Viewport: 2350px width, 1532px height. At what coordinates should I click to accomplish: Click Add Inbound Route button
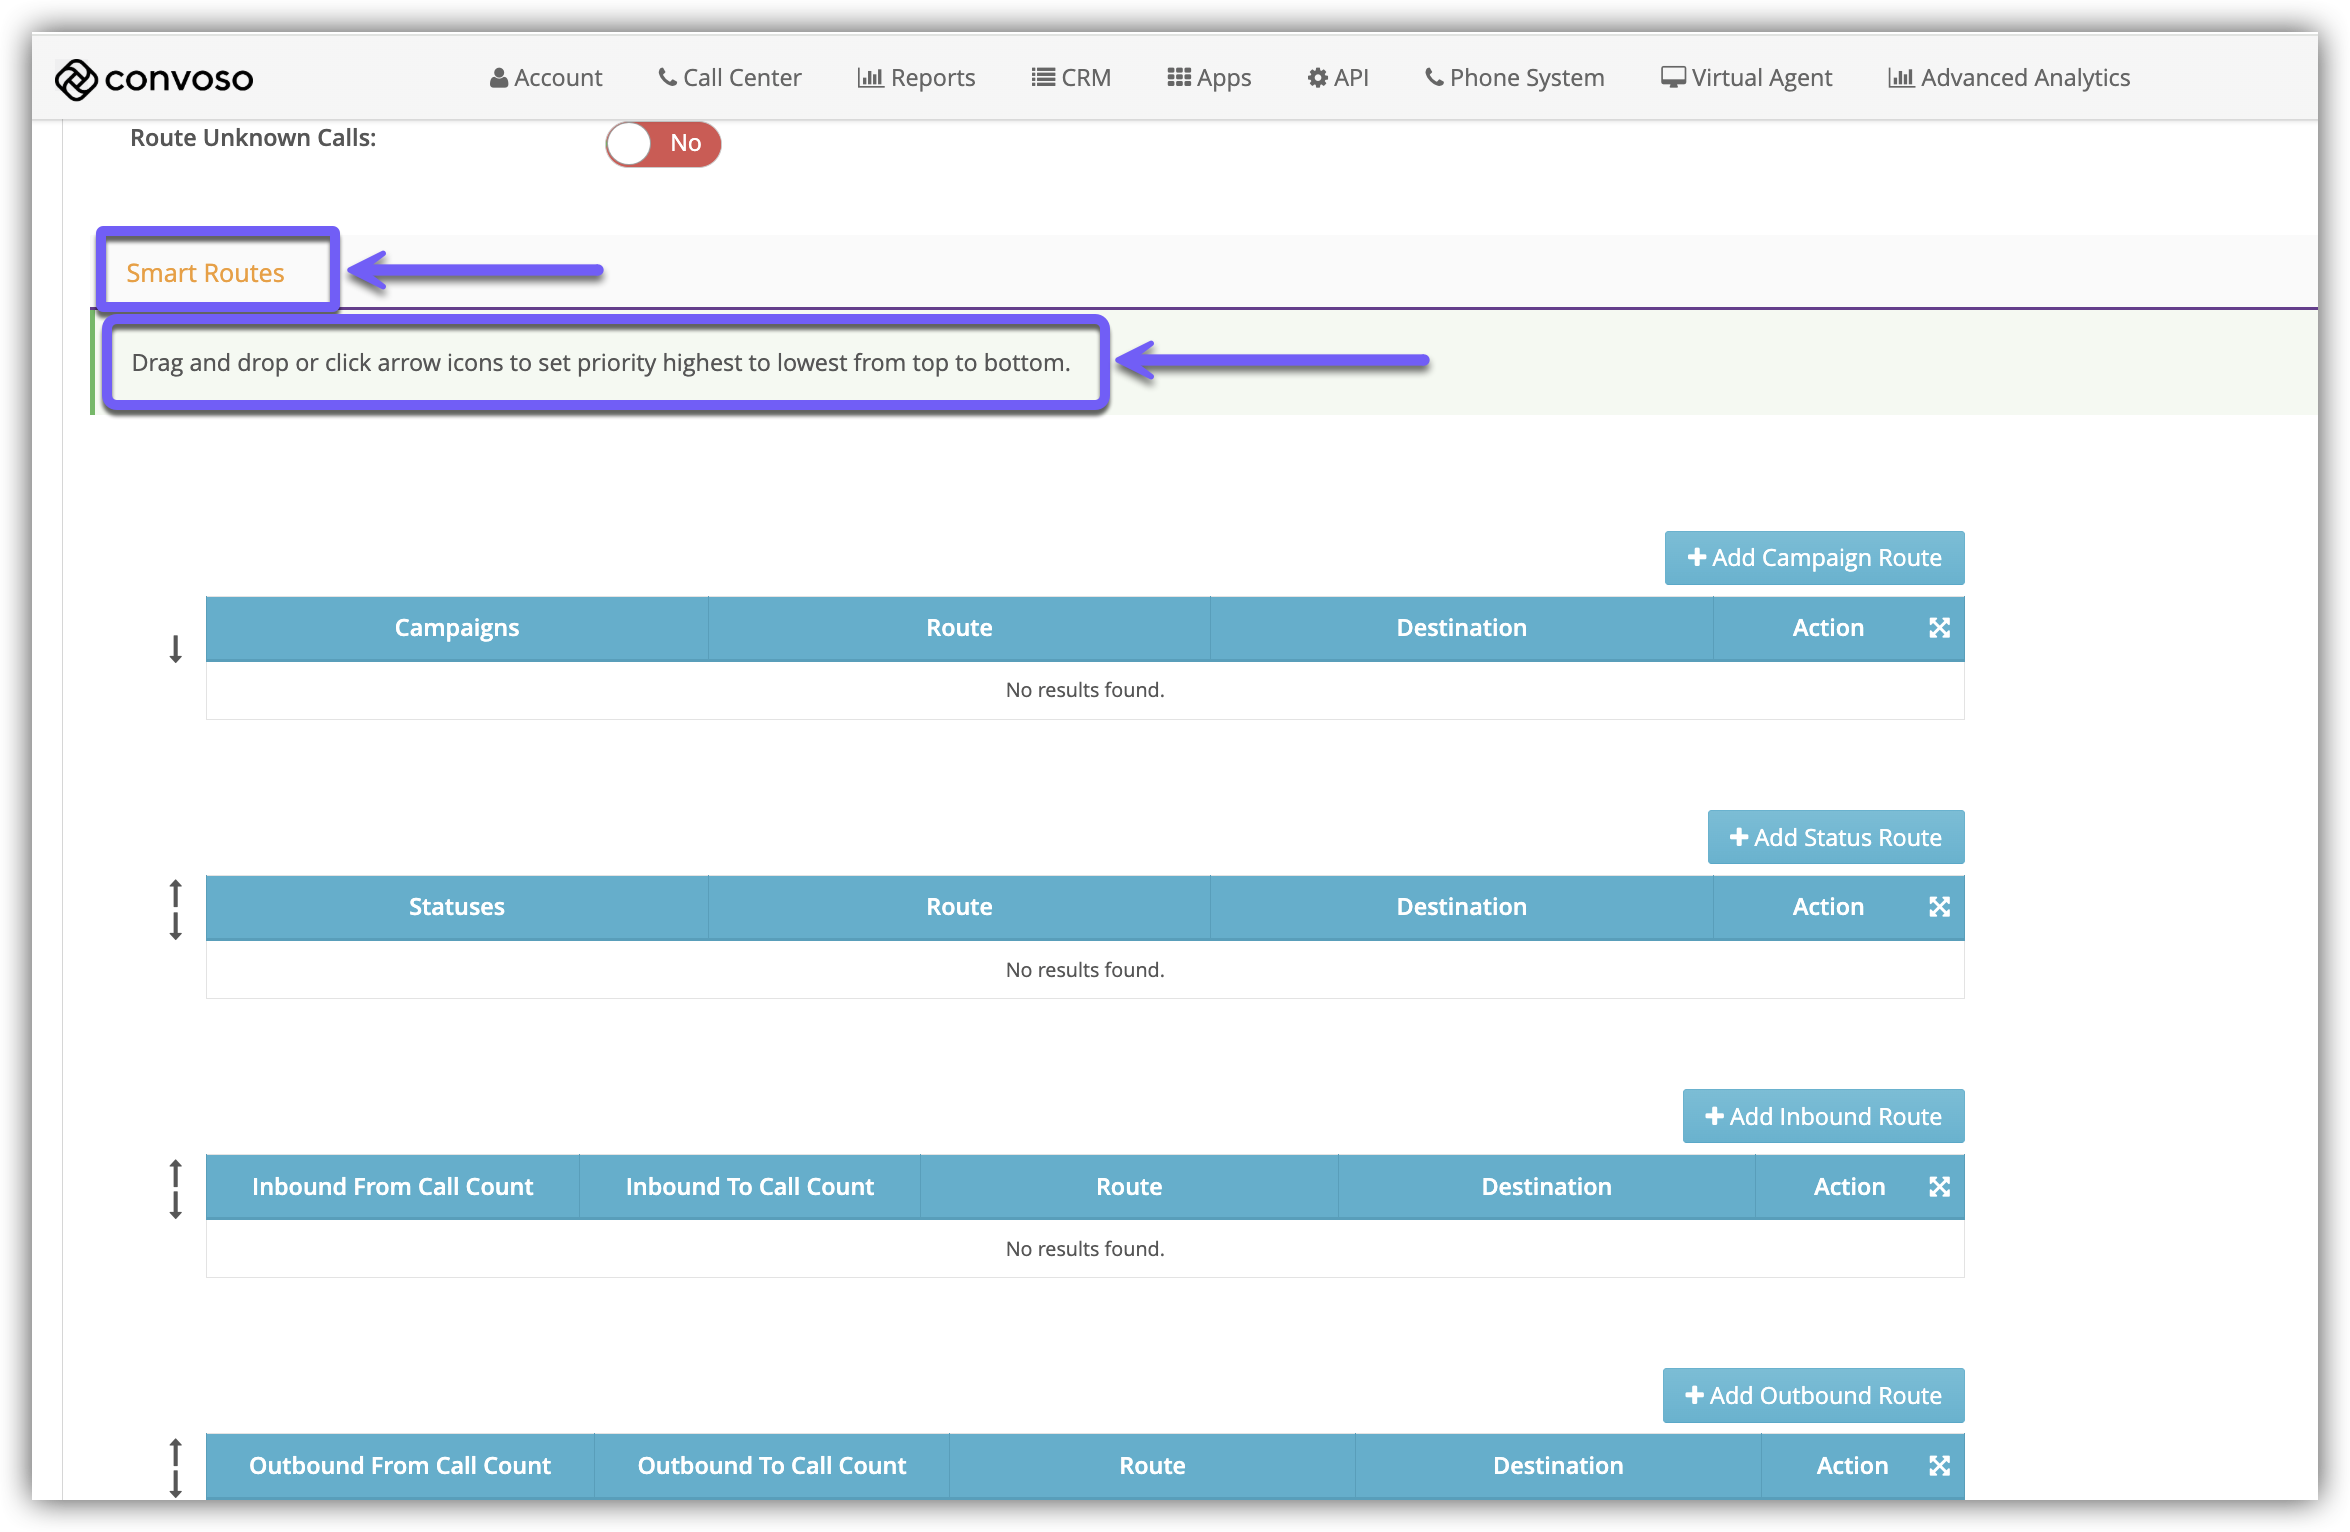pyautogui.click(x=1823, y=1117)
